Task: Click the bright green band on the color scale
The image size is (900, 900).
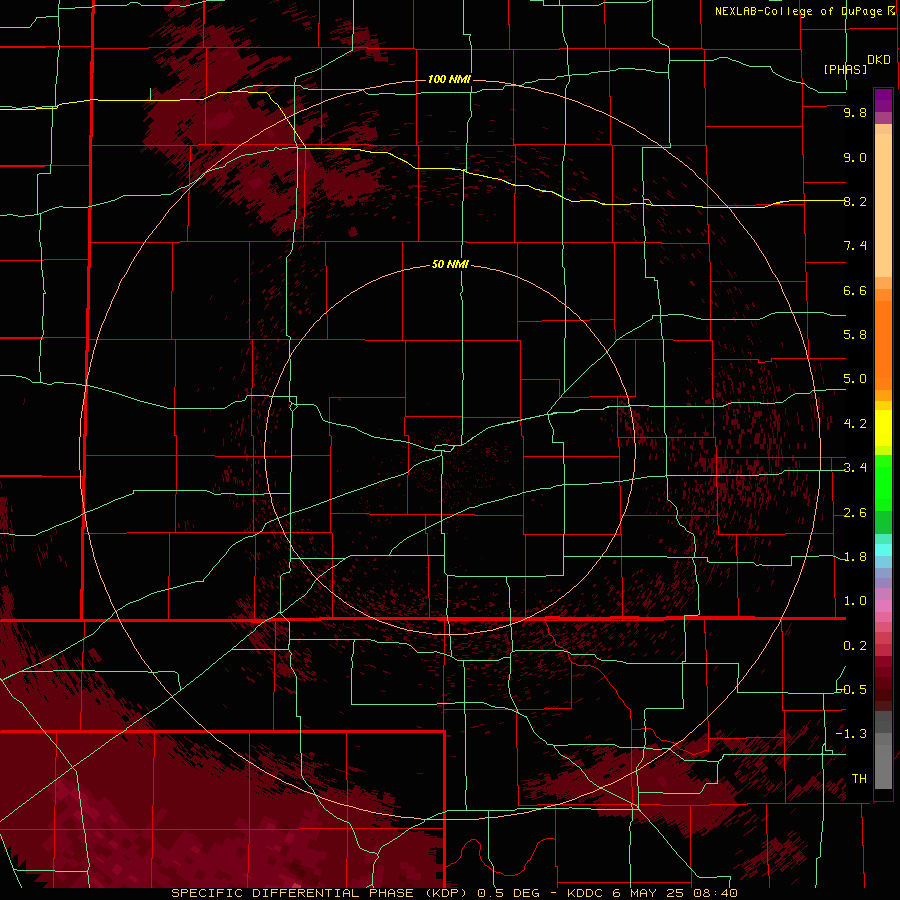Action: [x=883, y=482]
